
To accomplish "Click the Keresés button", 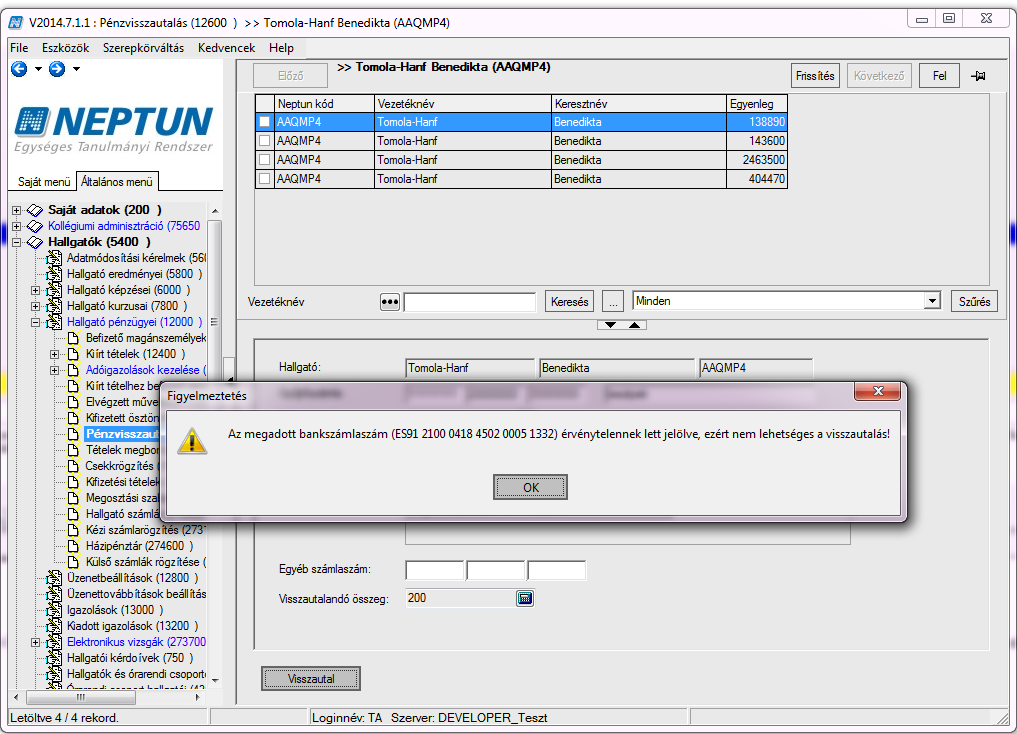I will pos(569,302).
